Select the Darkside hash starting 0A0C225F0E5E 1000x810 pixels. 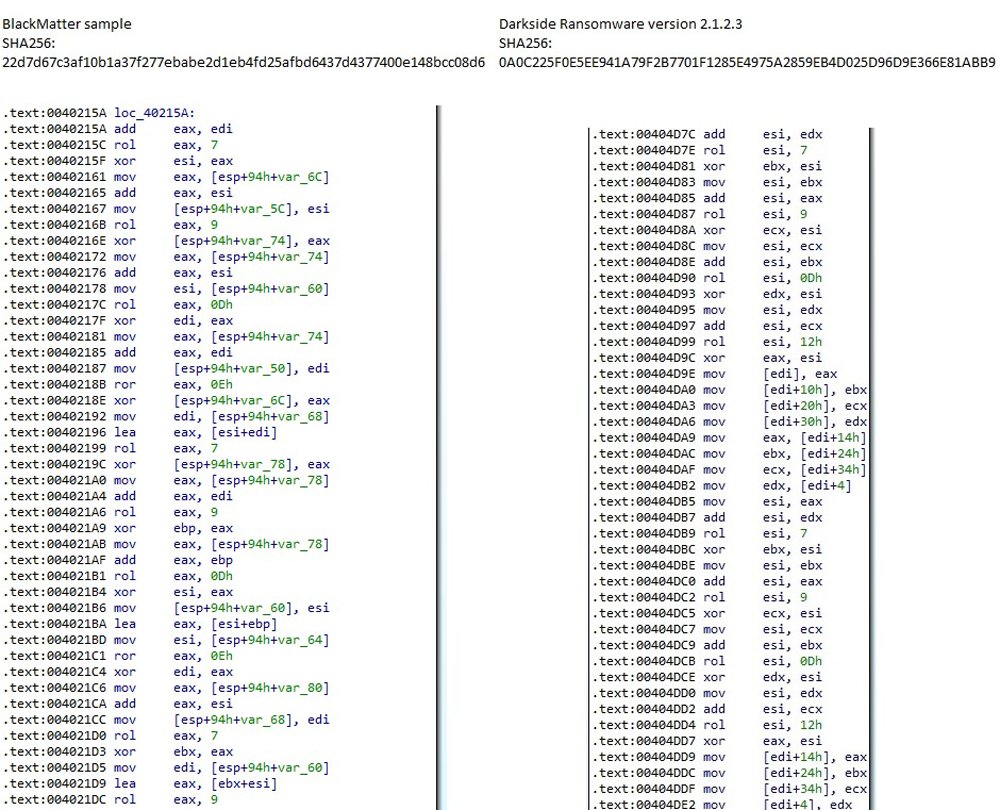point(747,63)
